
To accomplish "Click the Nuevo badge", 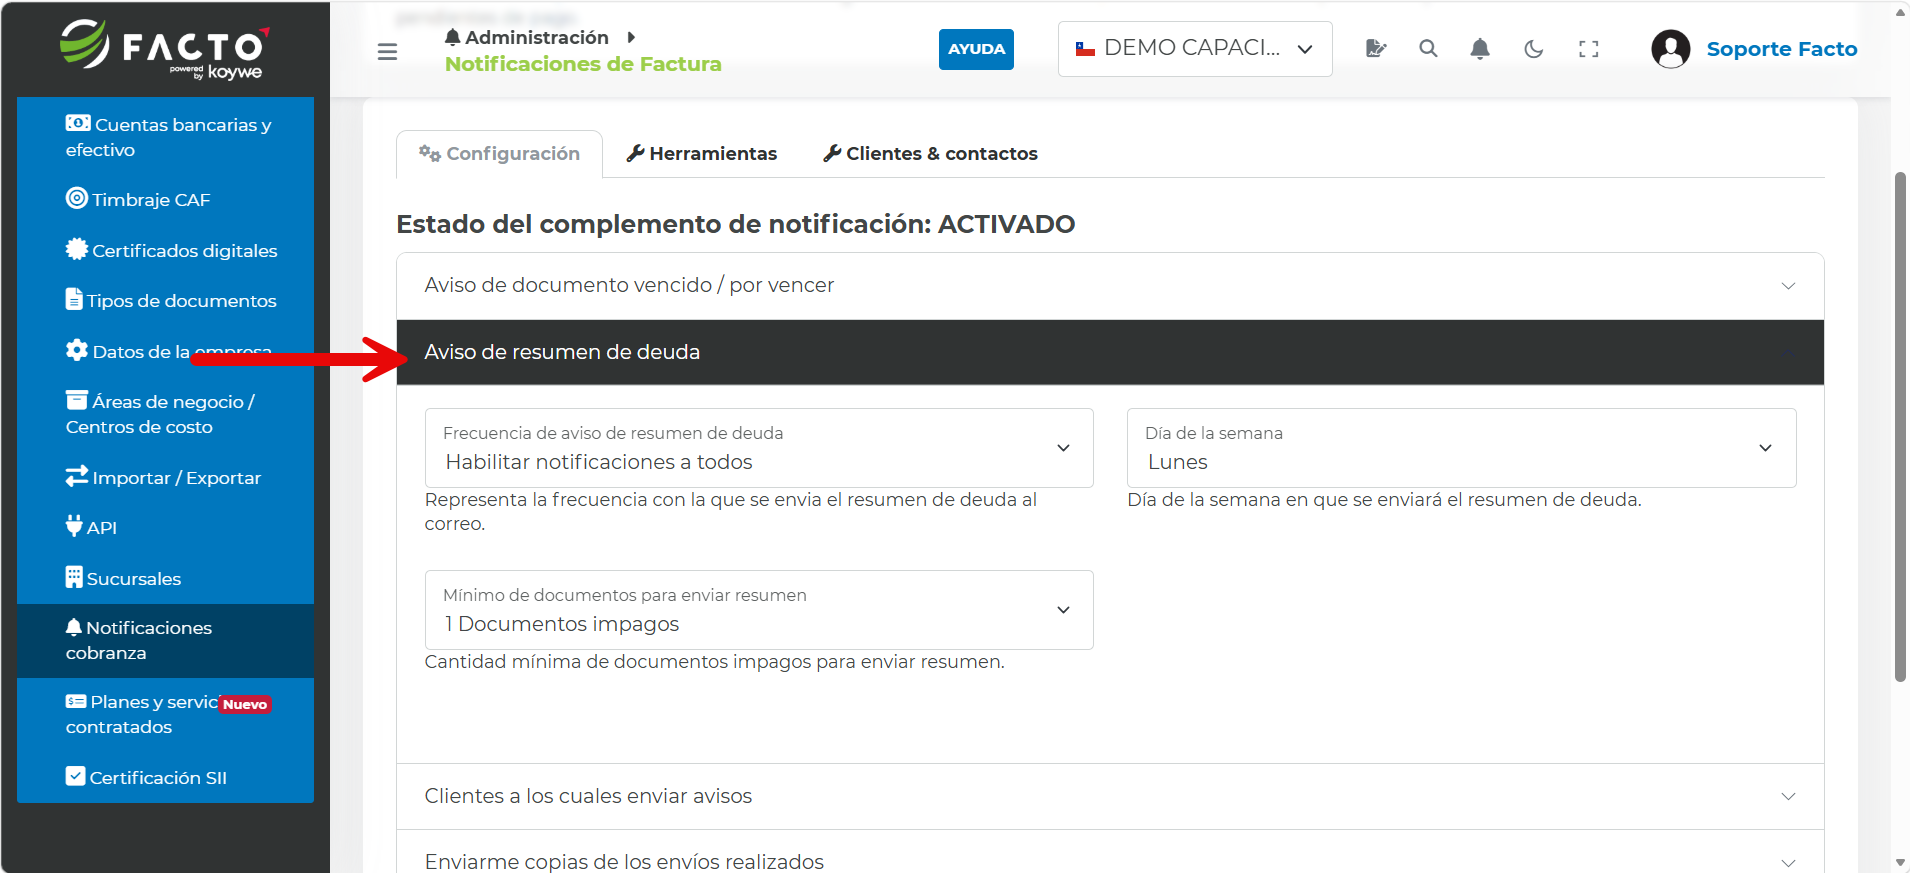I will 245,704.
